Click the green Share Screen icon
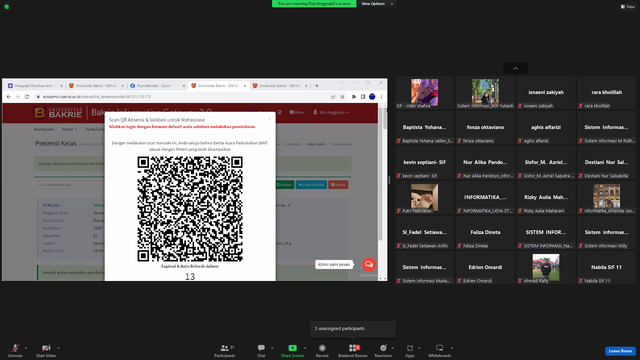The height and width of the screenshot is (360, 640). tap(293, 348)
